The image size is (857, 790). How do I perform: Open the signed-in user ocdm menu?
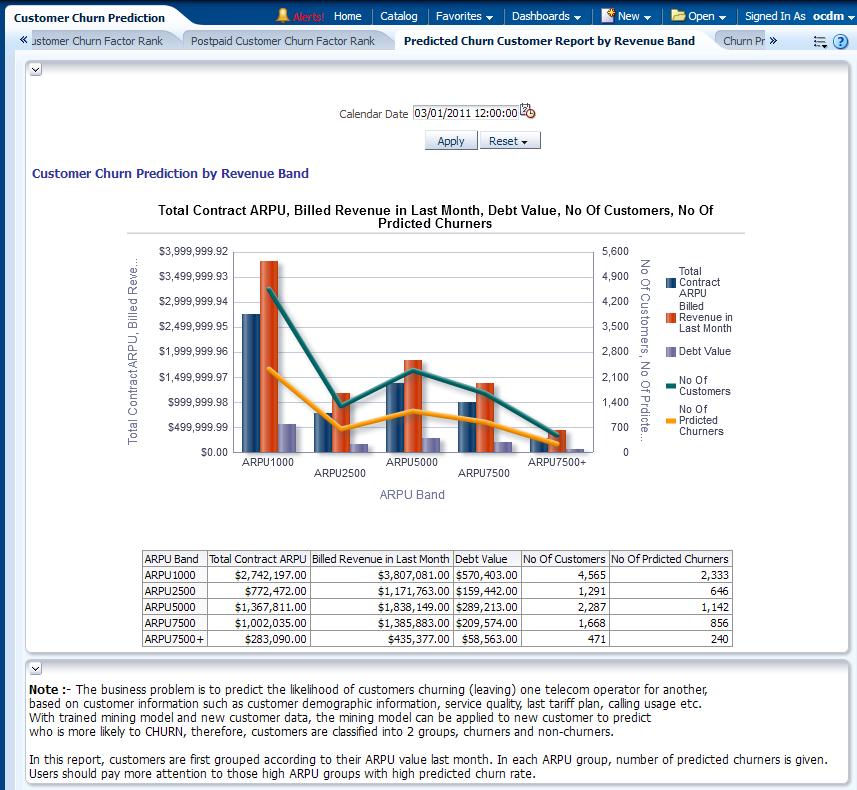[832, 16]
